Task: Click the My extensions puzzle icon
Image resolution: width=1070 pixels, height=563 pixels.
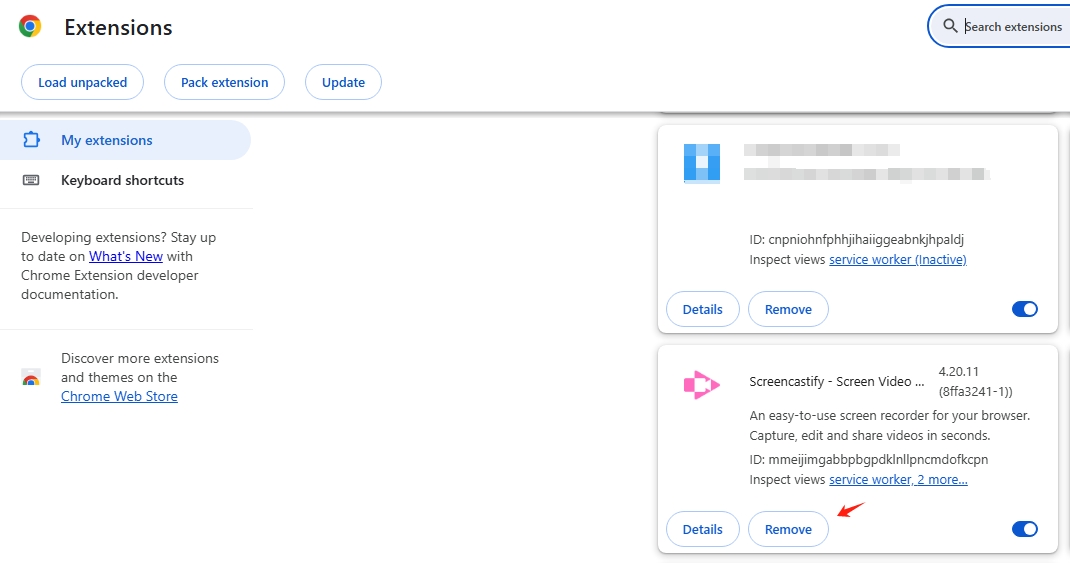Action: tap(31, 140)
